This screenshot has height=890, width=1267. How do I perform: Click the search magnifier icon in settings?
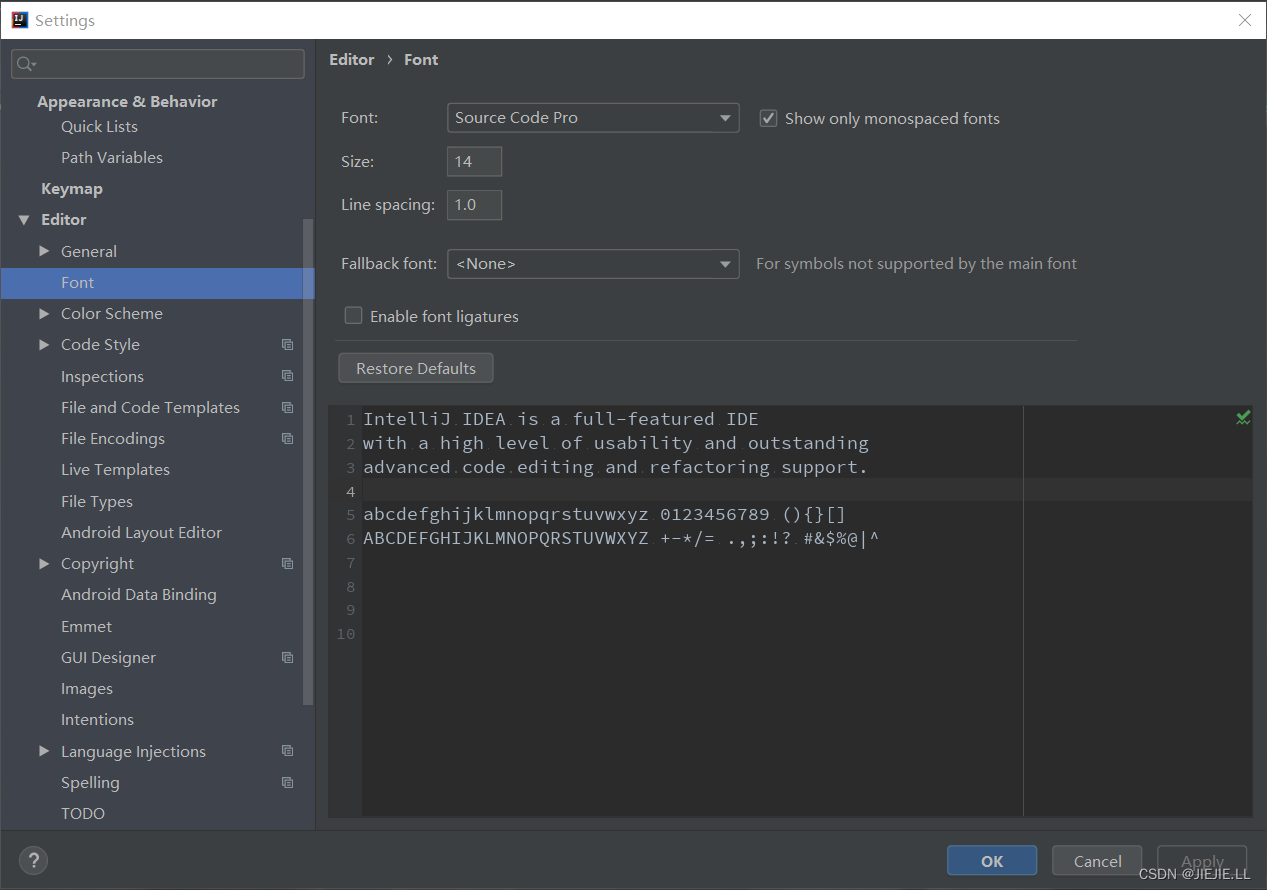coord(26,64)
